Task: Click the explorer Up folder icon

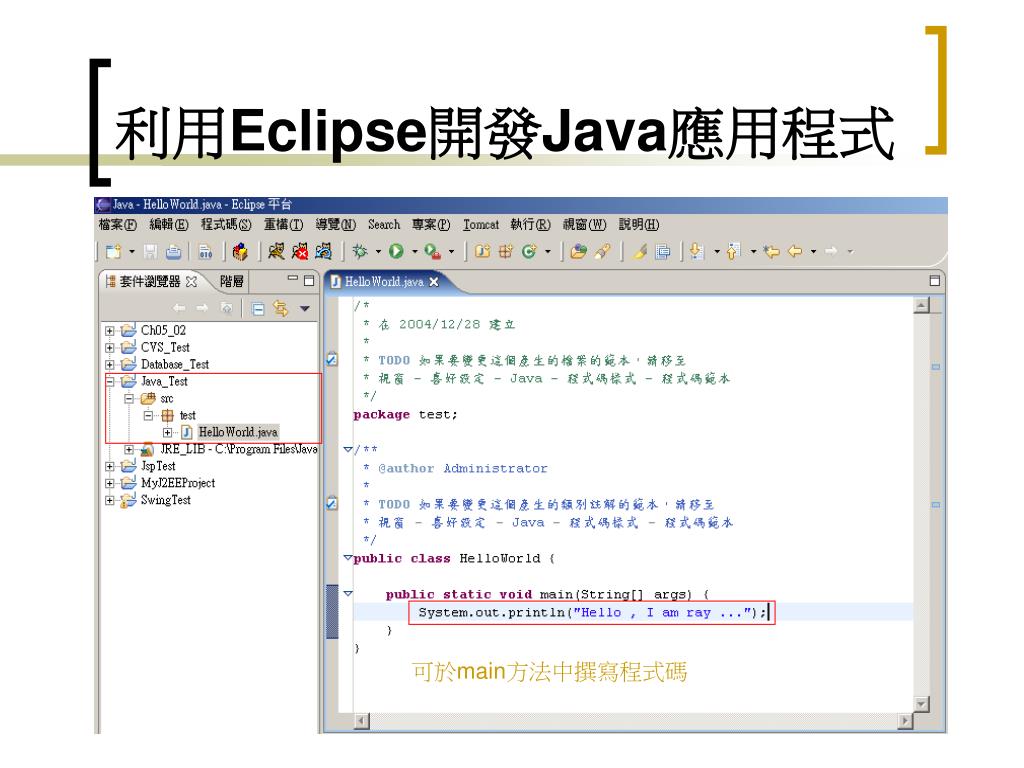Action: click(x=227, y=308)
